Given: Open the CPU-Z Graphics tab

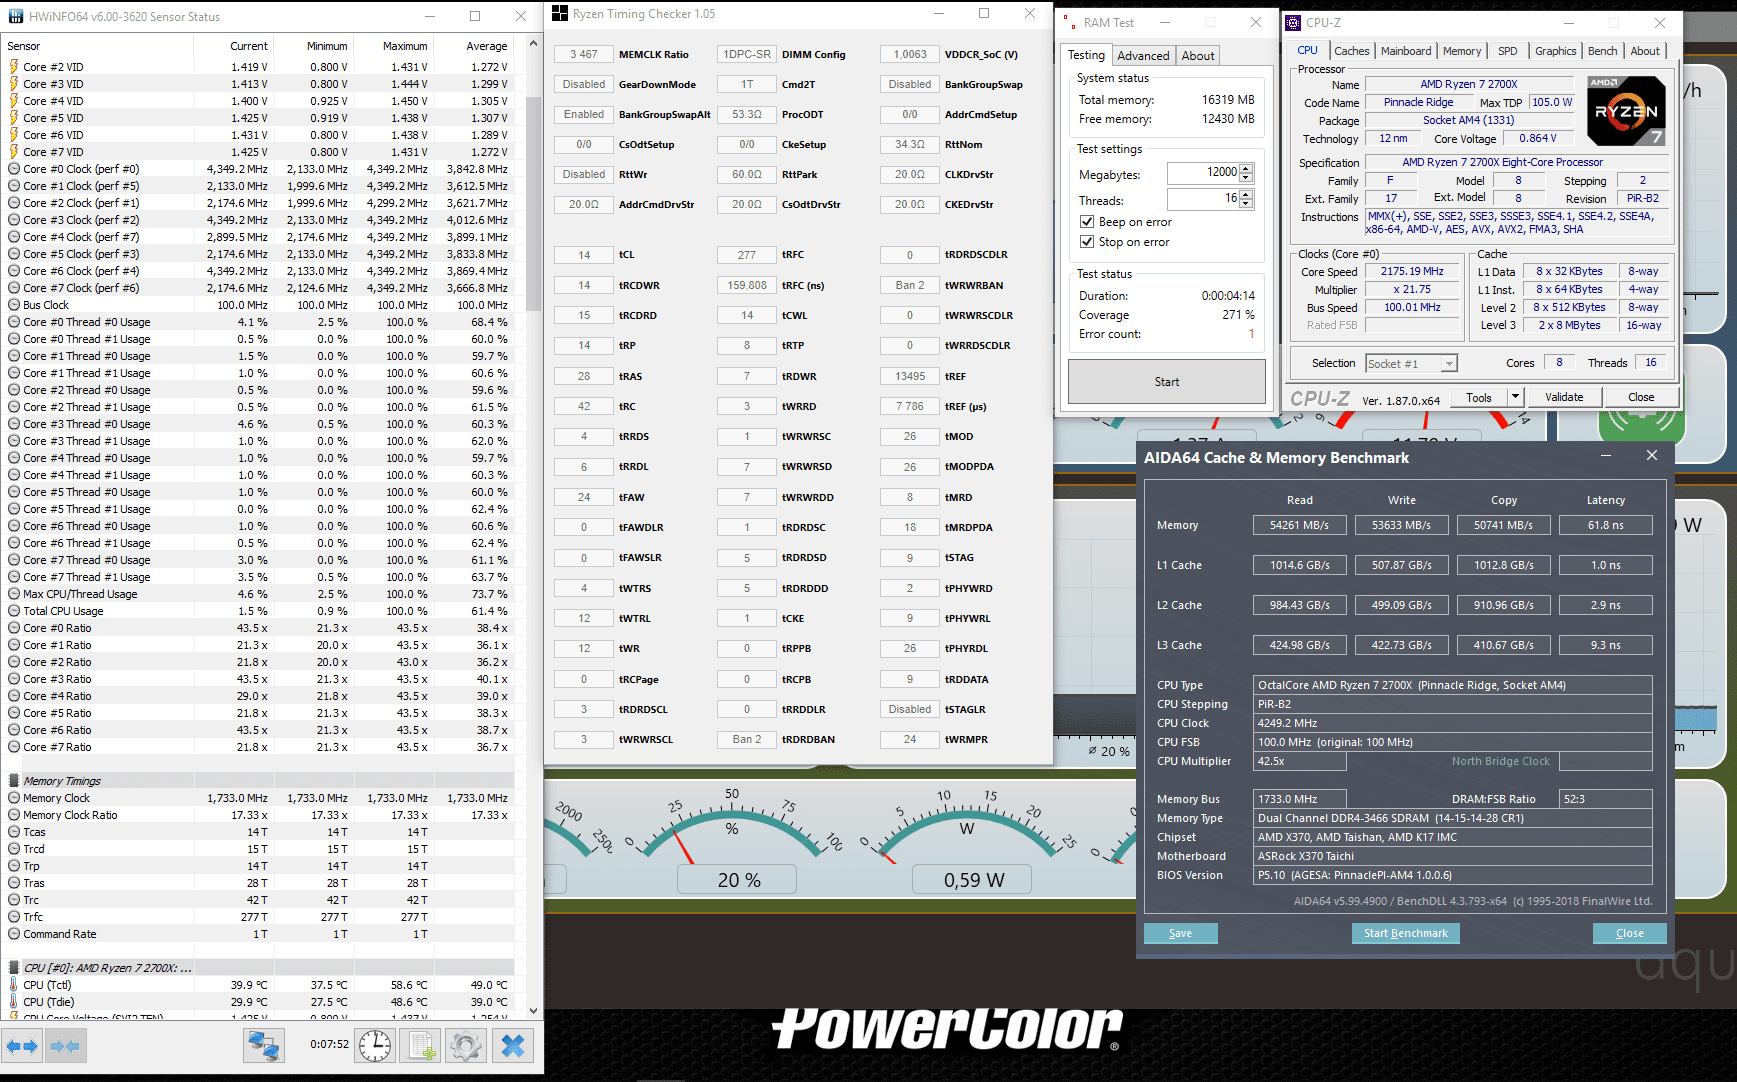Looking at the screenshot, I should [x=1556, y=51].
